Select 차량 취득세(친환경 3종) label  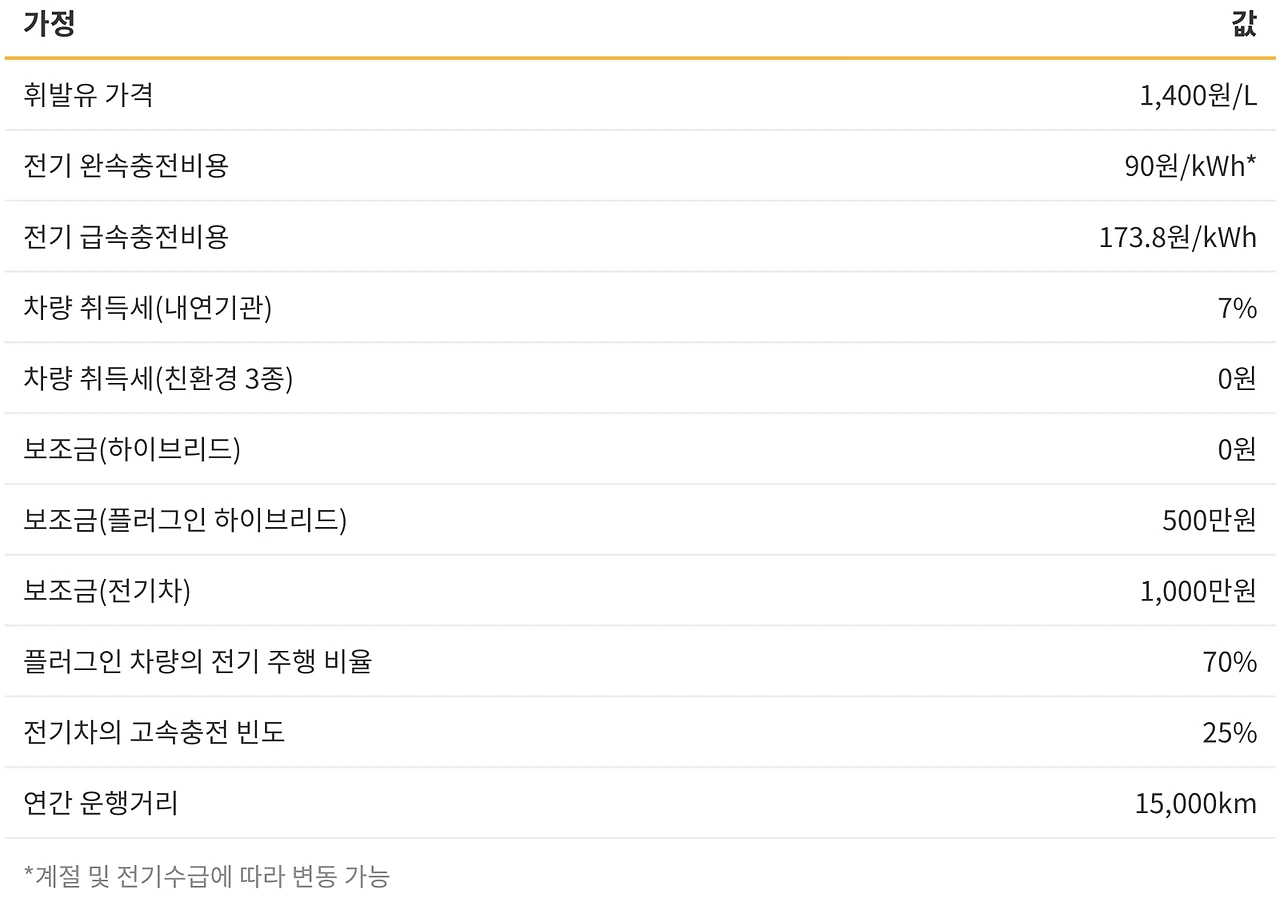(x=158, y=379)
